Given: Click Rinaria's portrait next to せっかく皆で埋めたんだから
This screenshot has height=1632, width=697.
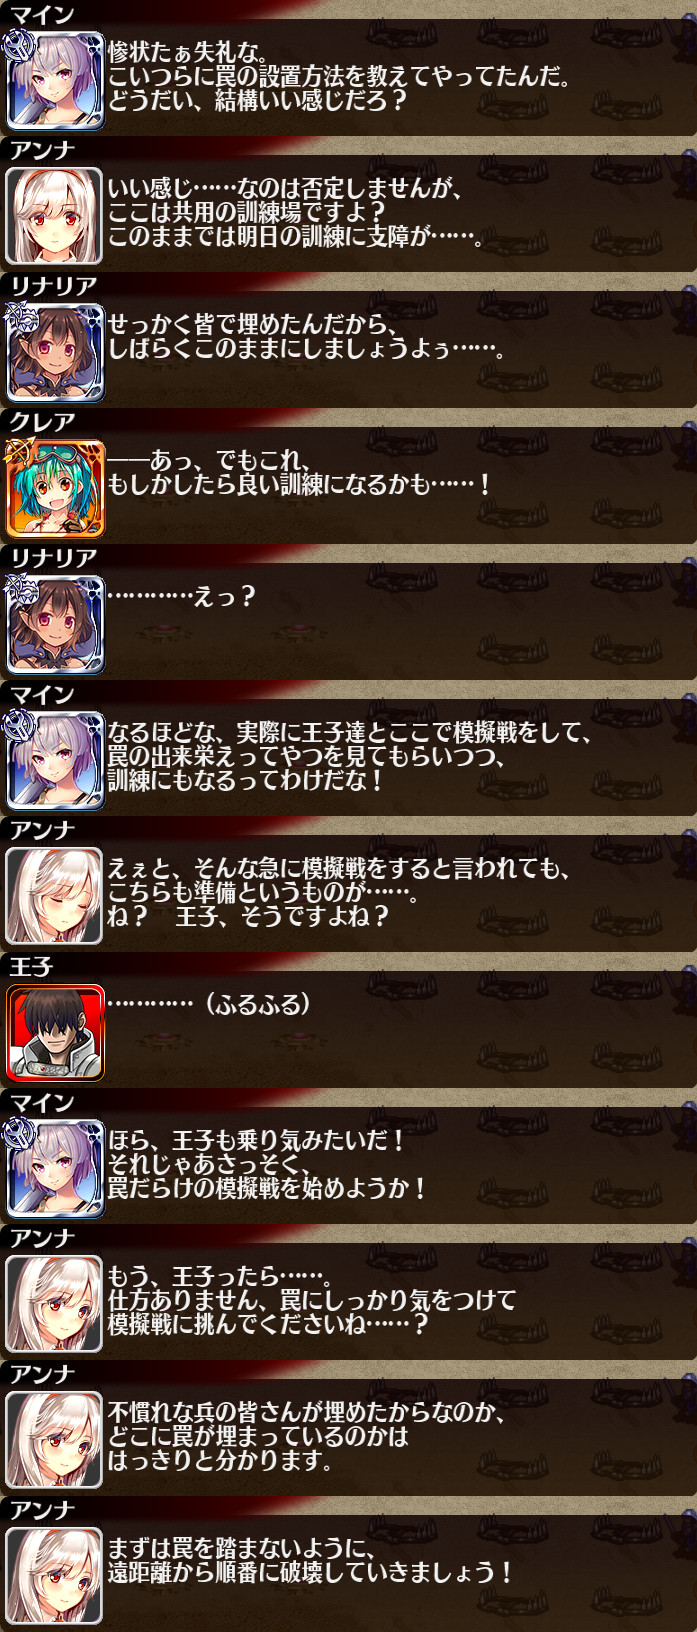Looking at the screenshot, I should click(55, 352).
